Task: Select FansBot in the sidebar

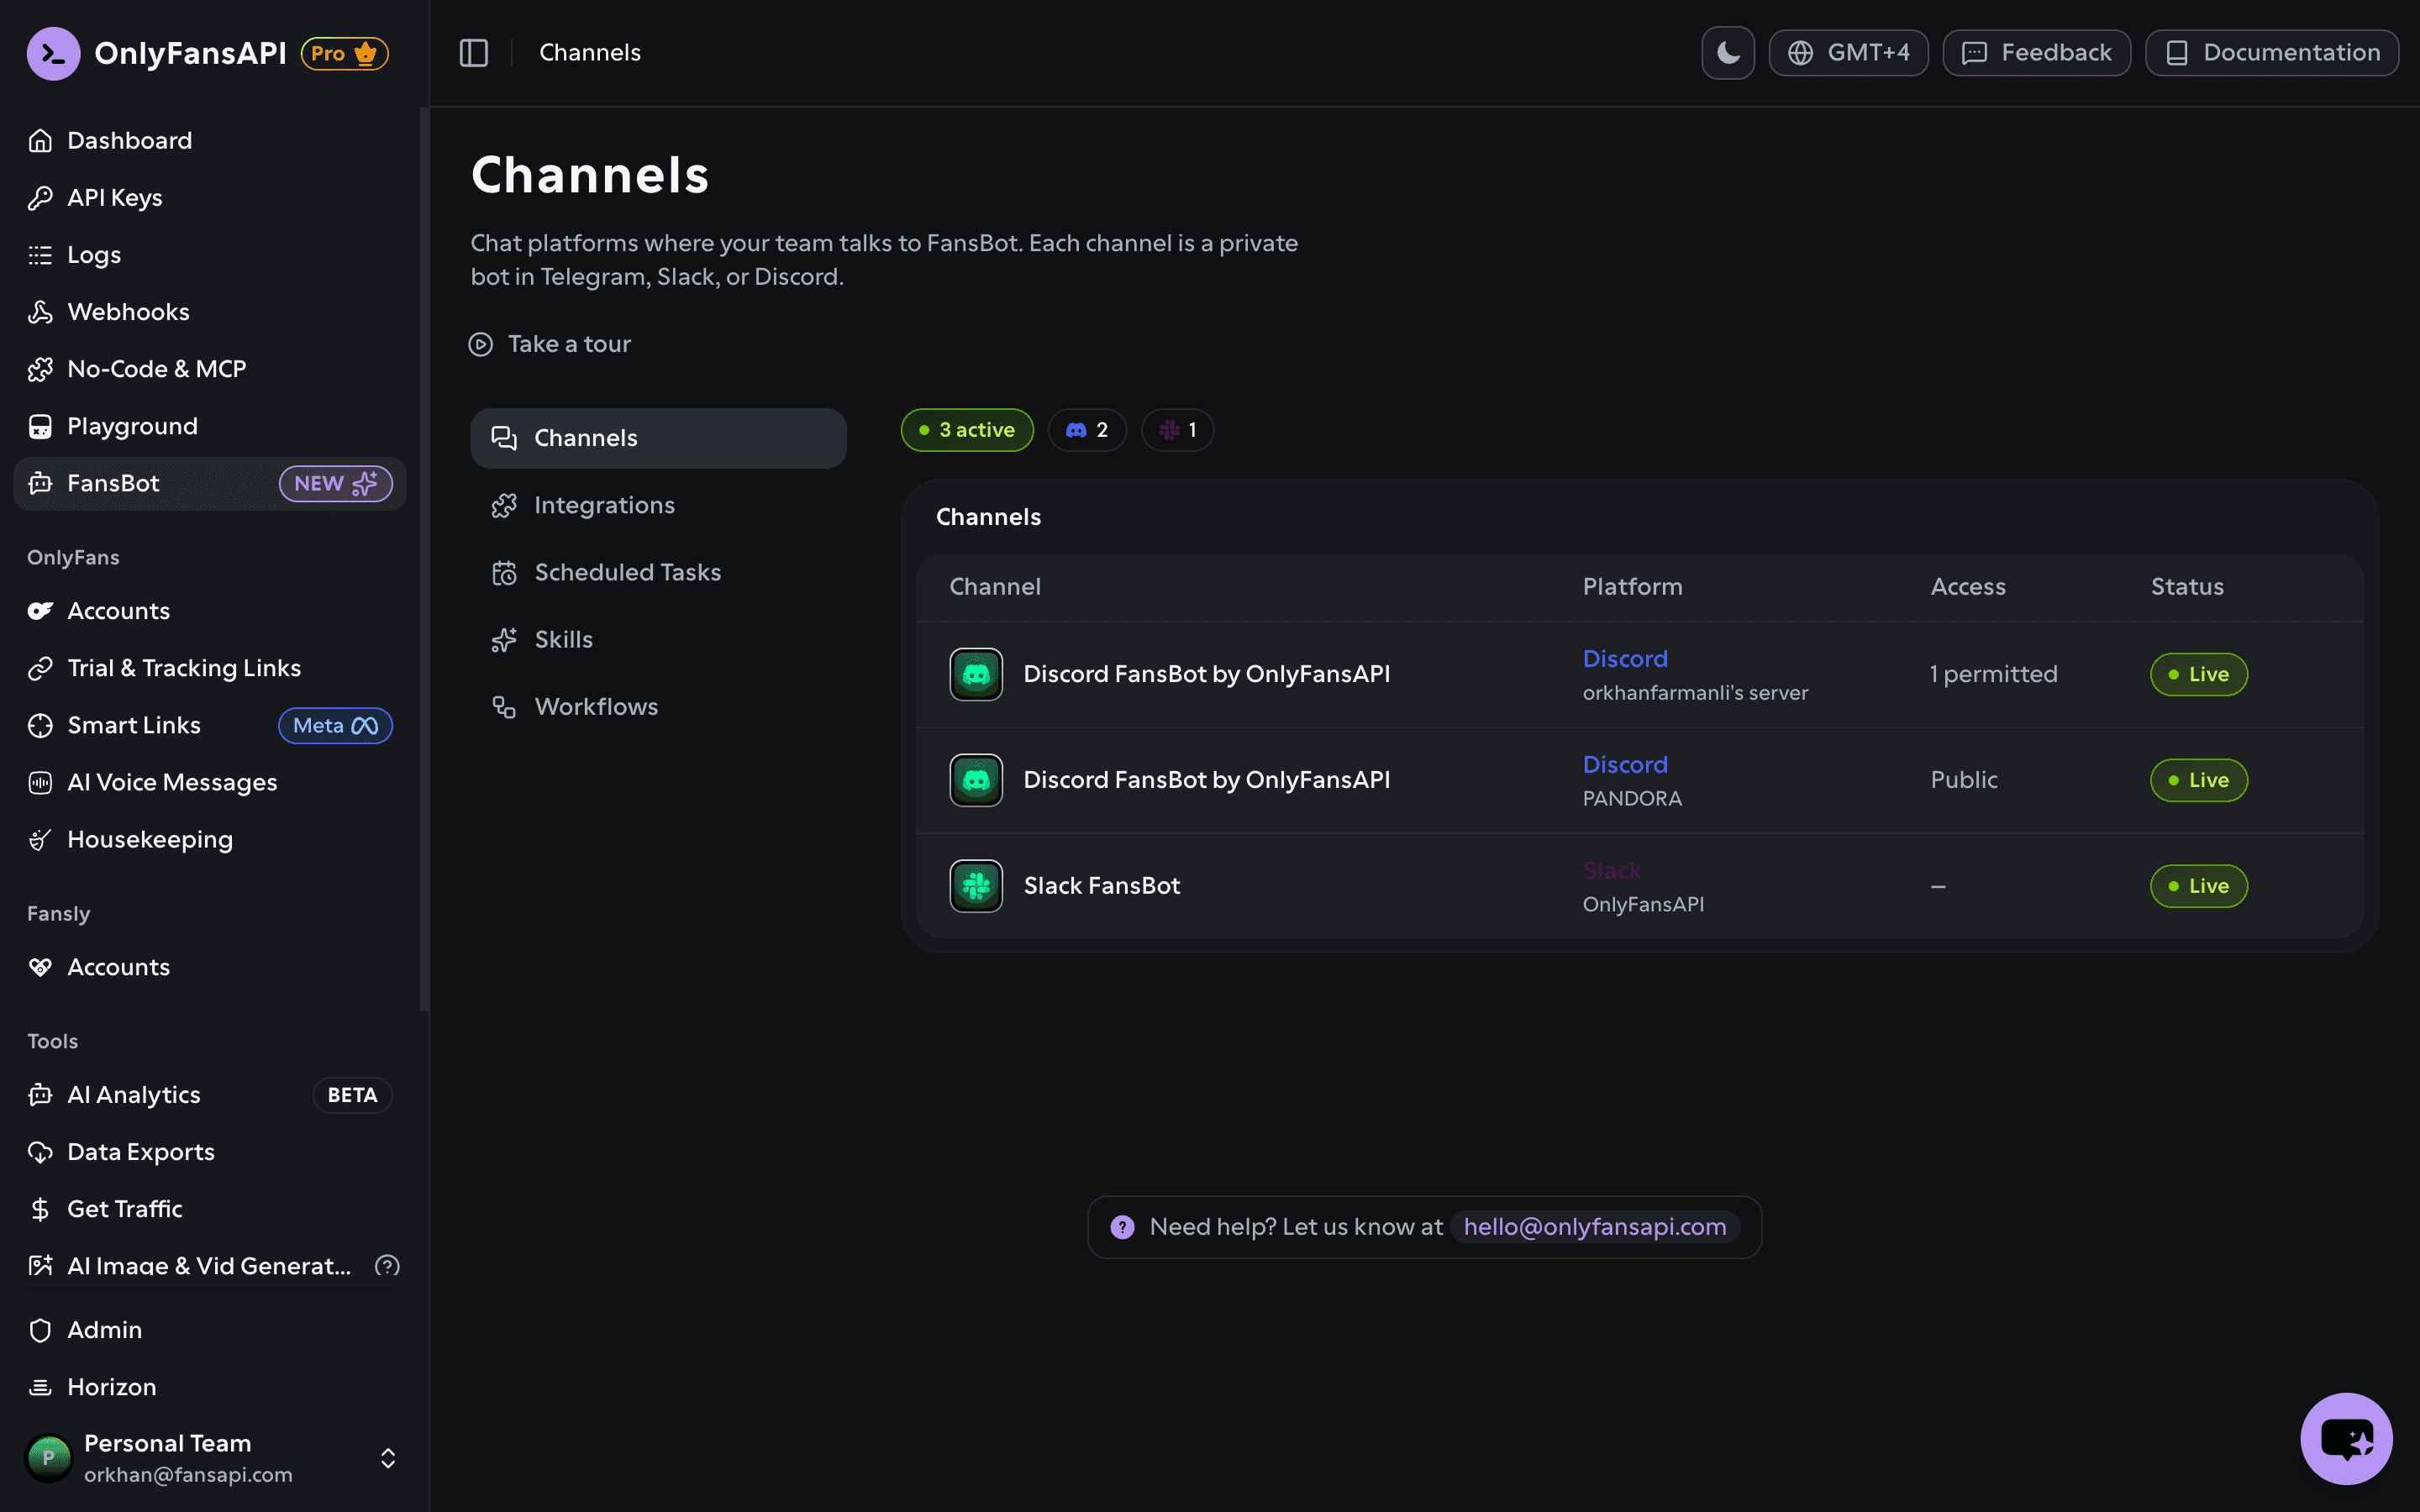Action: point(210,484)
